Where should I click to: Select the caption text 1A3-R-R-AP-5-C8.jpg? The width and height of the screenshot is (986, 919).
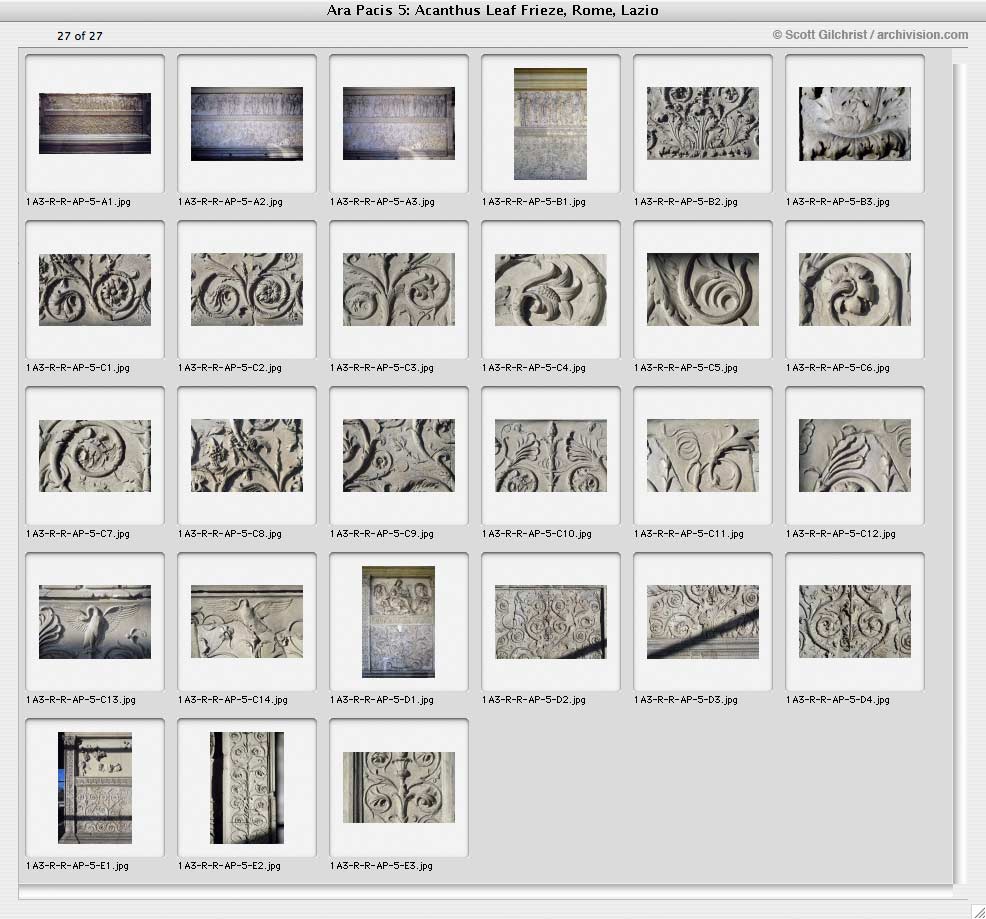pyautogui.click(x=230, y=534)
